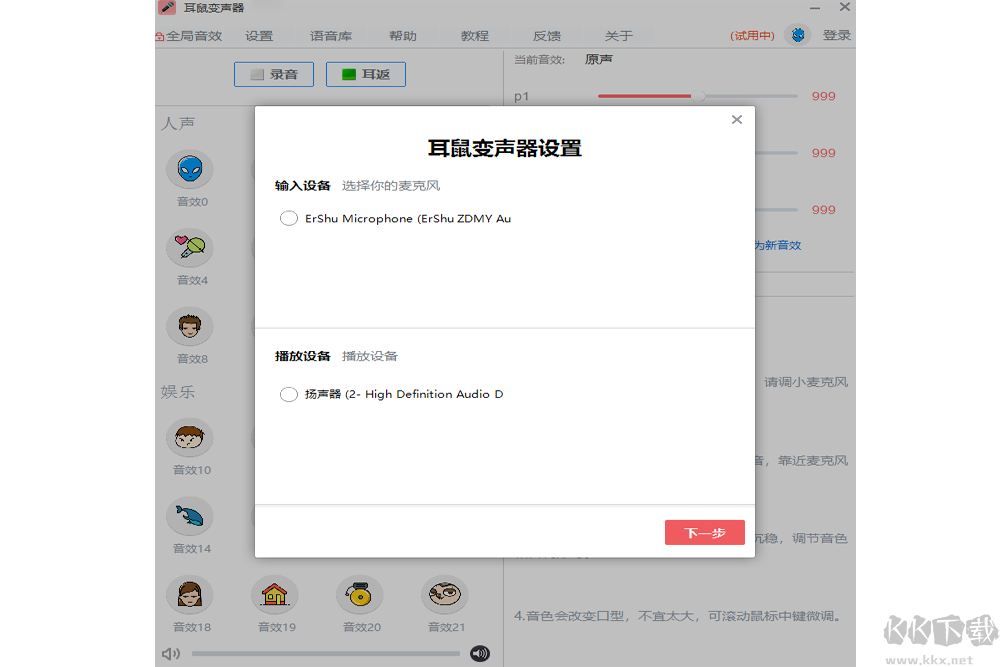Toggle the 耳返 monitoring button
This screenshot has height=667, width=1000.
365,74
